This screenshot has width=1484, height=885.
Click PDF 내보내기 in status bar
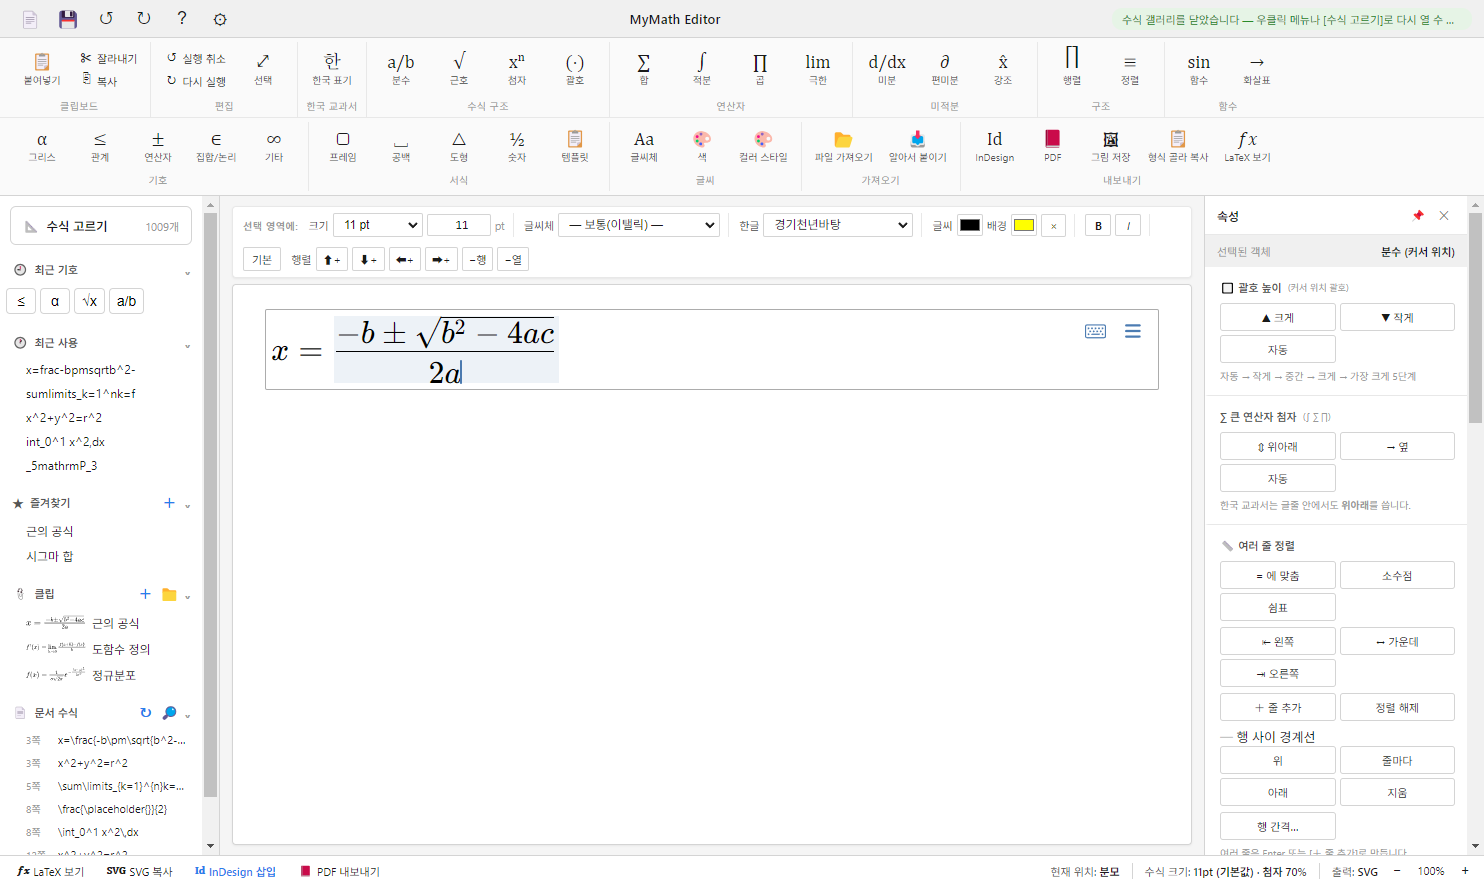[x=340, y=872]
